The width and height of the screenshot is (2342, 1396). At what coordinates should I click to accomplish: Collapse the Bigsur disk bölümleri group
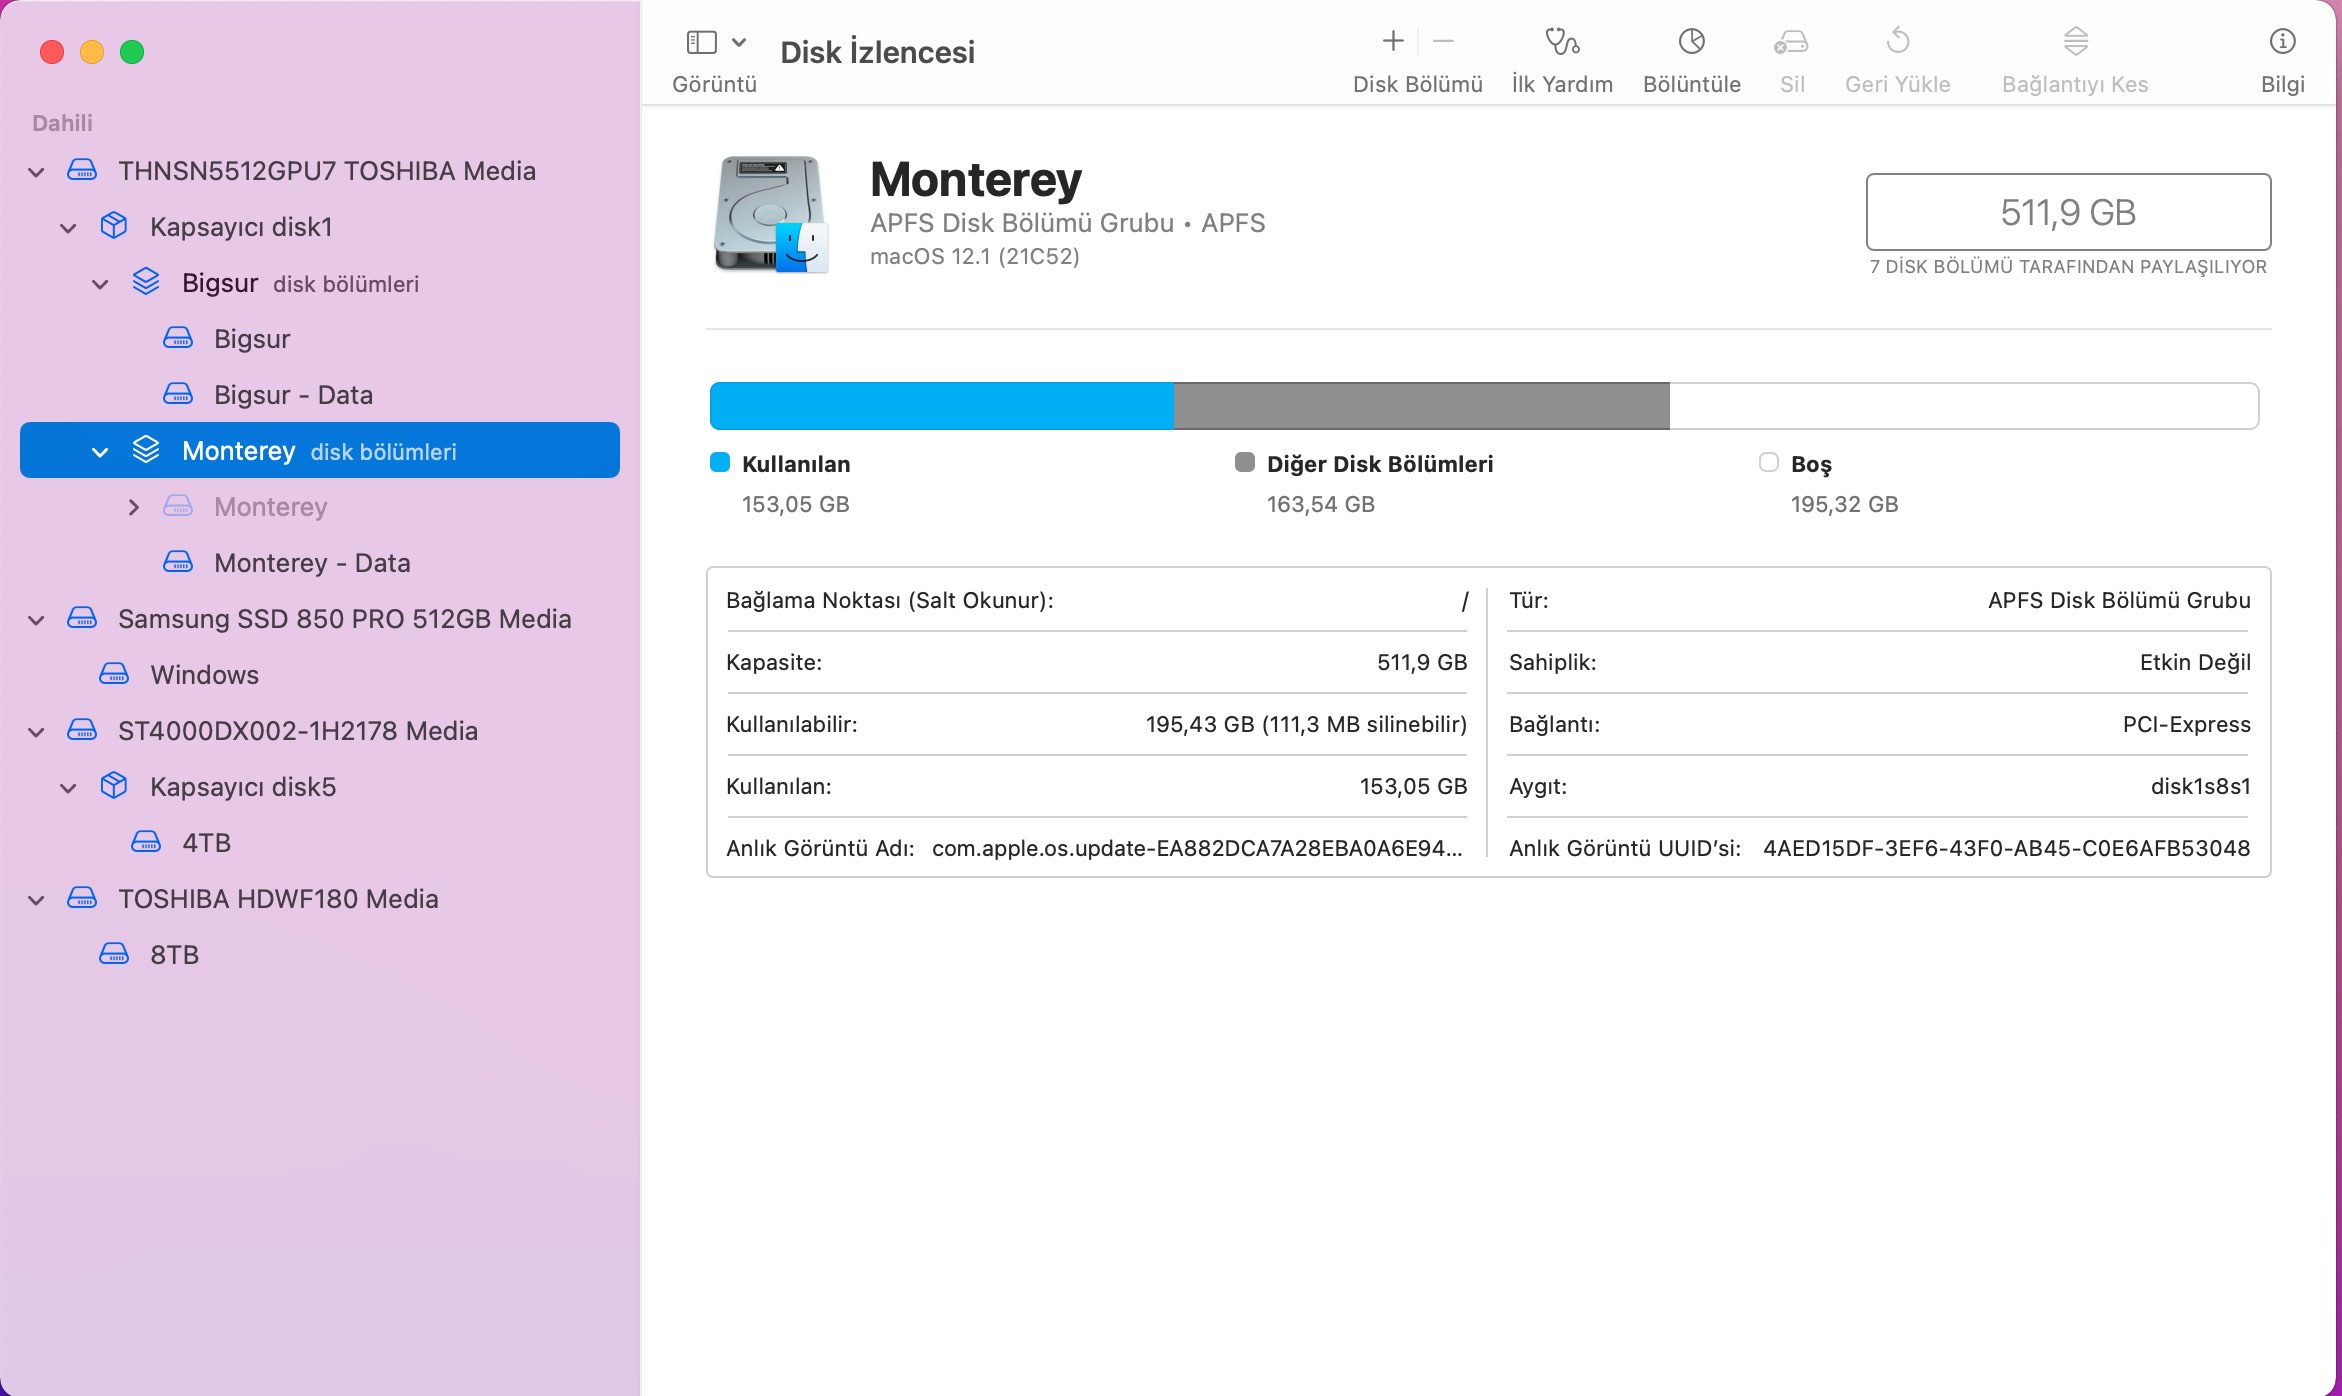point(101,283)
